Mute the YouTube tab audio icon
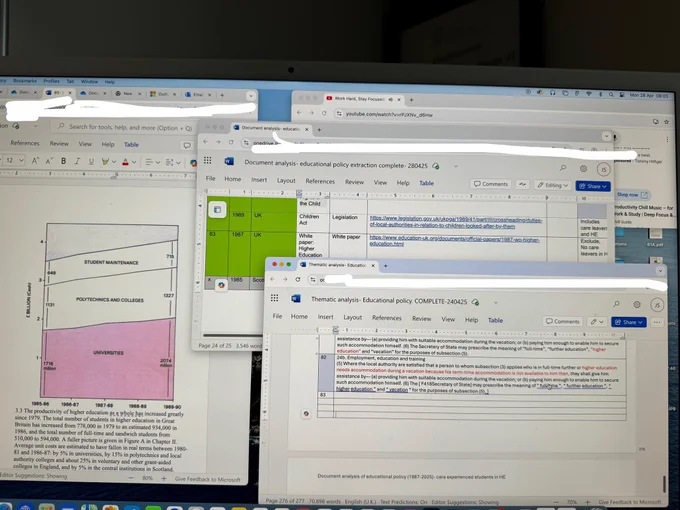This screenshot has width=680, height=510. tap(390, 99)
